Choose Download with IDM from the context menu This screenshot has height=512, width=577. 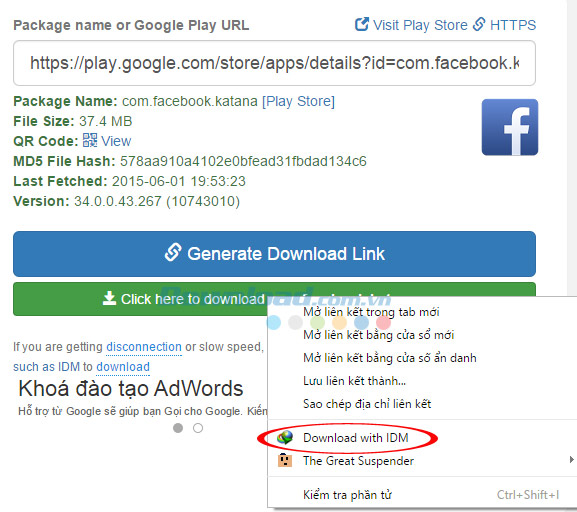(x=355, y=438)
